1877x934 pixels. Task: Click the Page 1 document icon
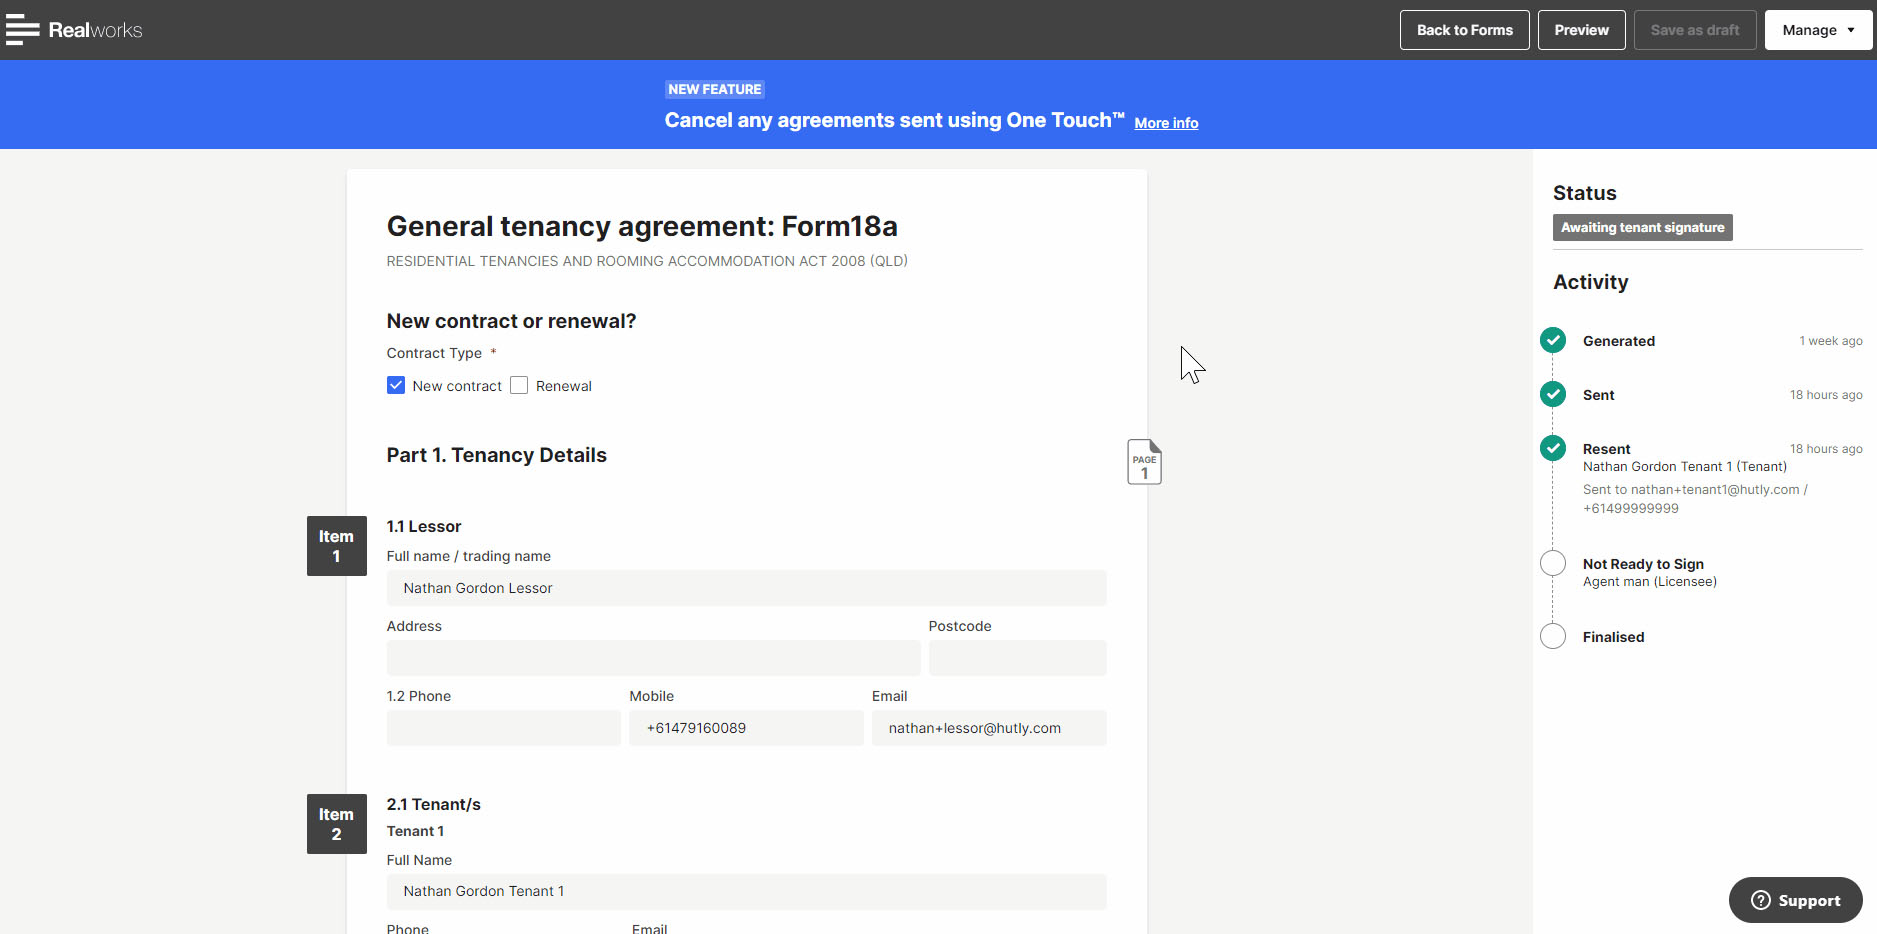(1144, 462)
